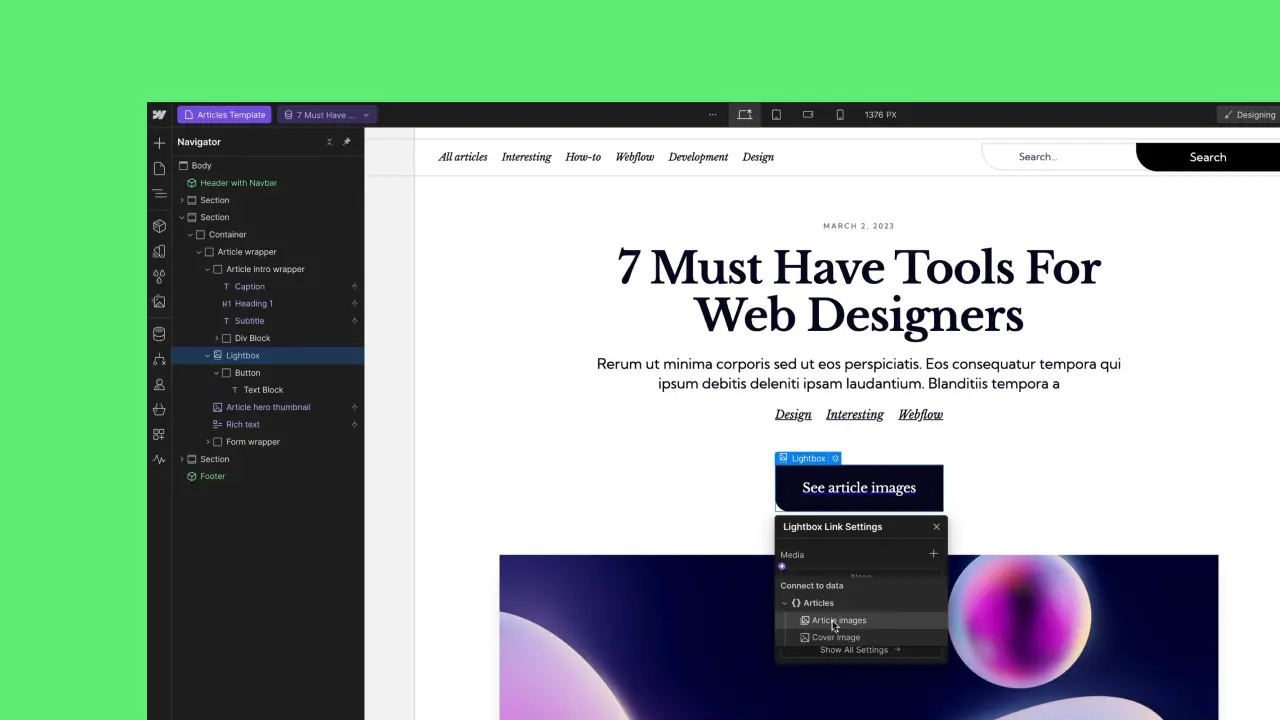Open the Ecommerce basket icon

(159, 409)
